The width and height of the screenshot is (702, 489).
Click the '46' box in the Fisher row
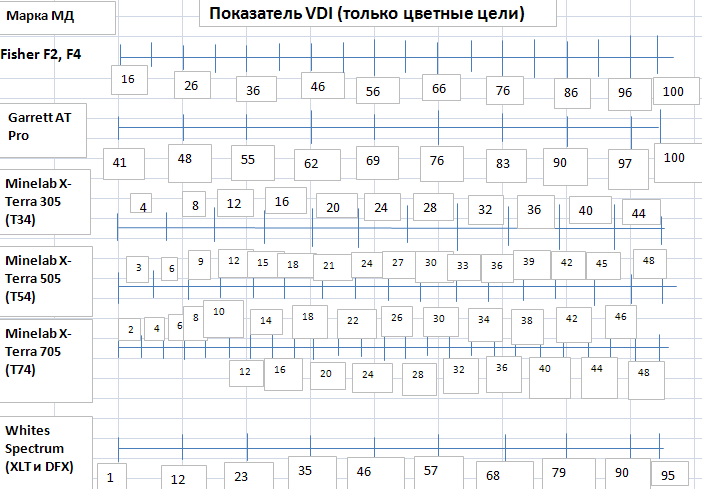click(x=323, y=86)
